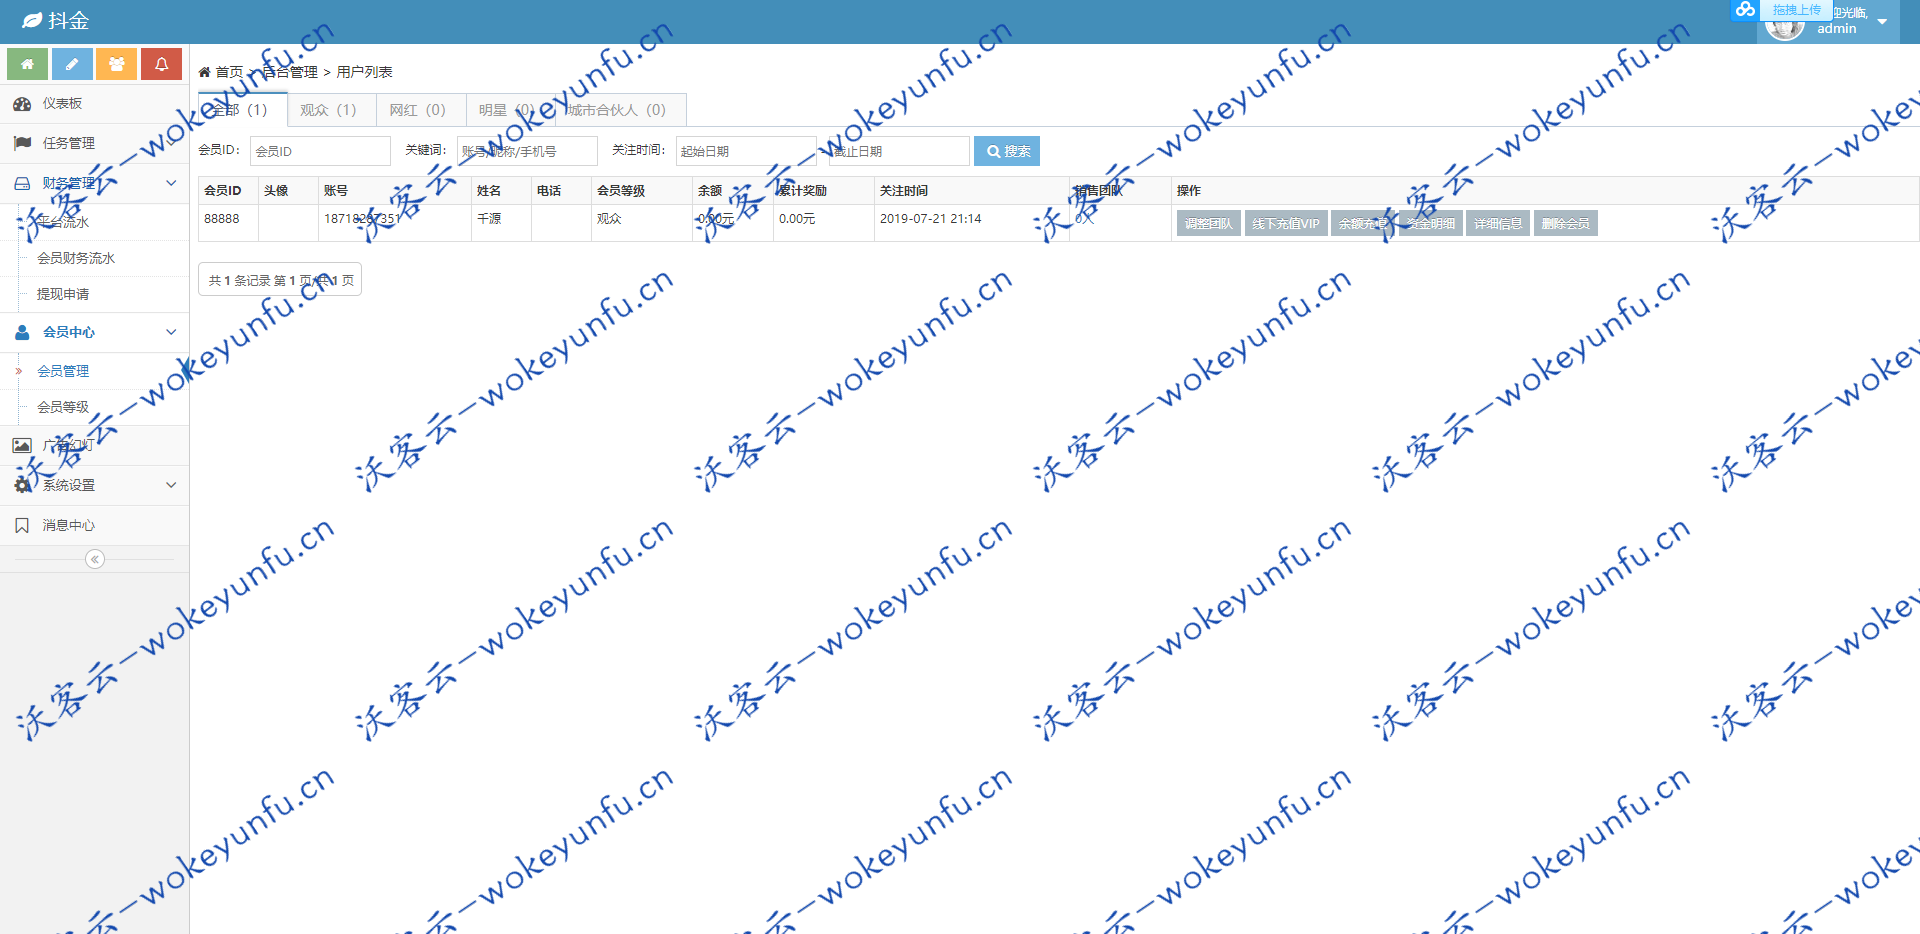Open 会员财务流水 submenu item
1920x934 pixels.
click(x=76, y=258)
